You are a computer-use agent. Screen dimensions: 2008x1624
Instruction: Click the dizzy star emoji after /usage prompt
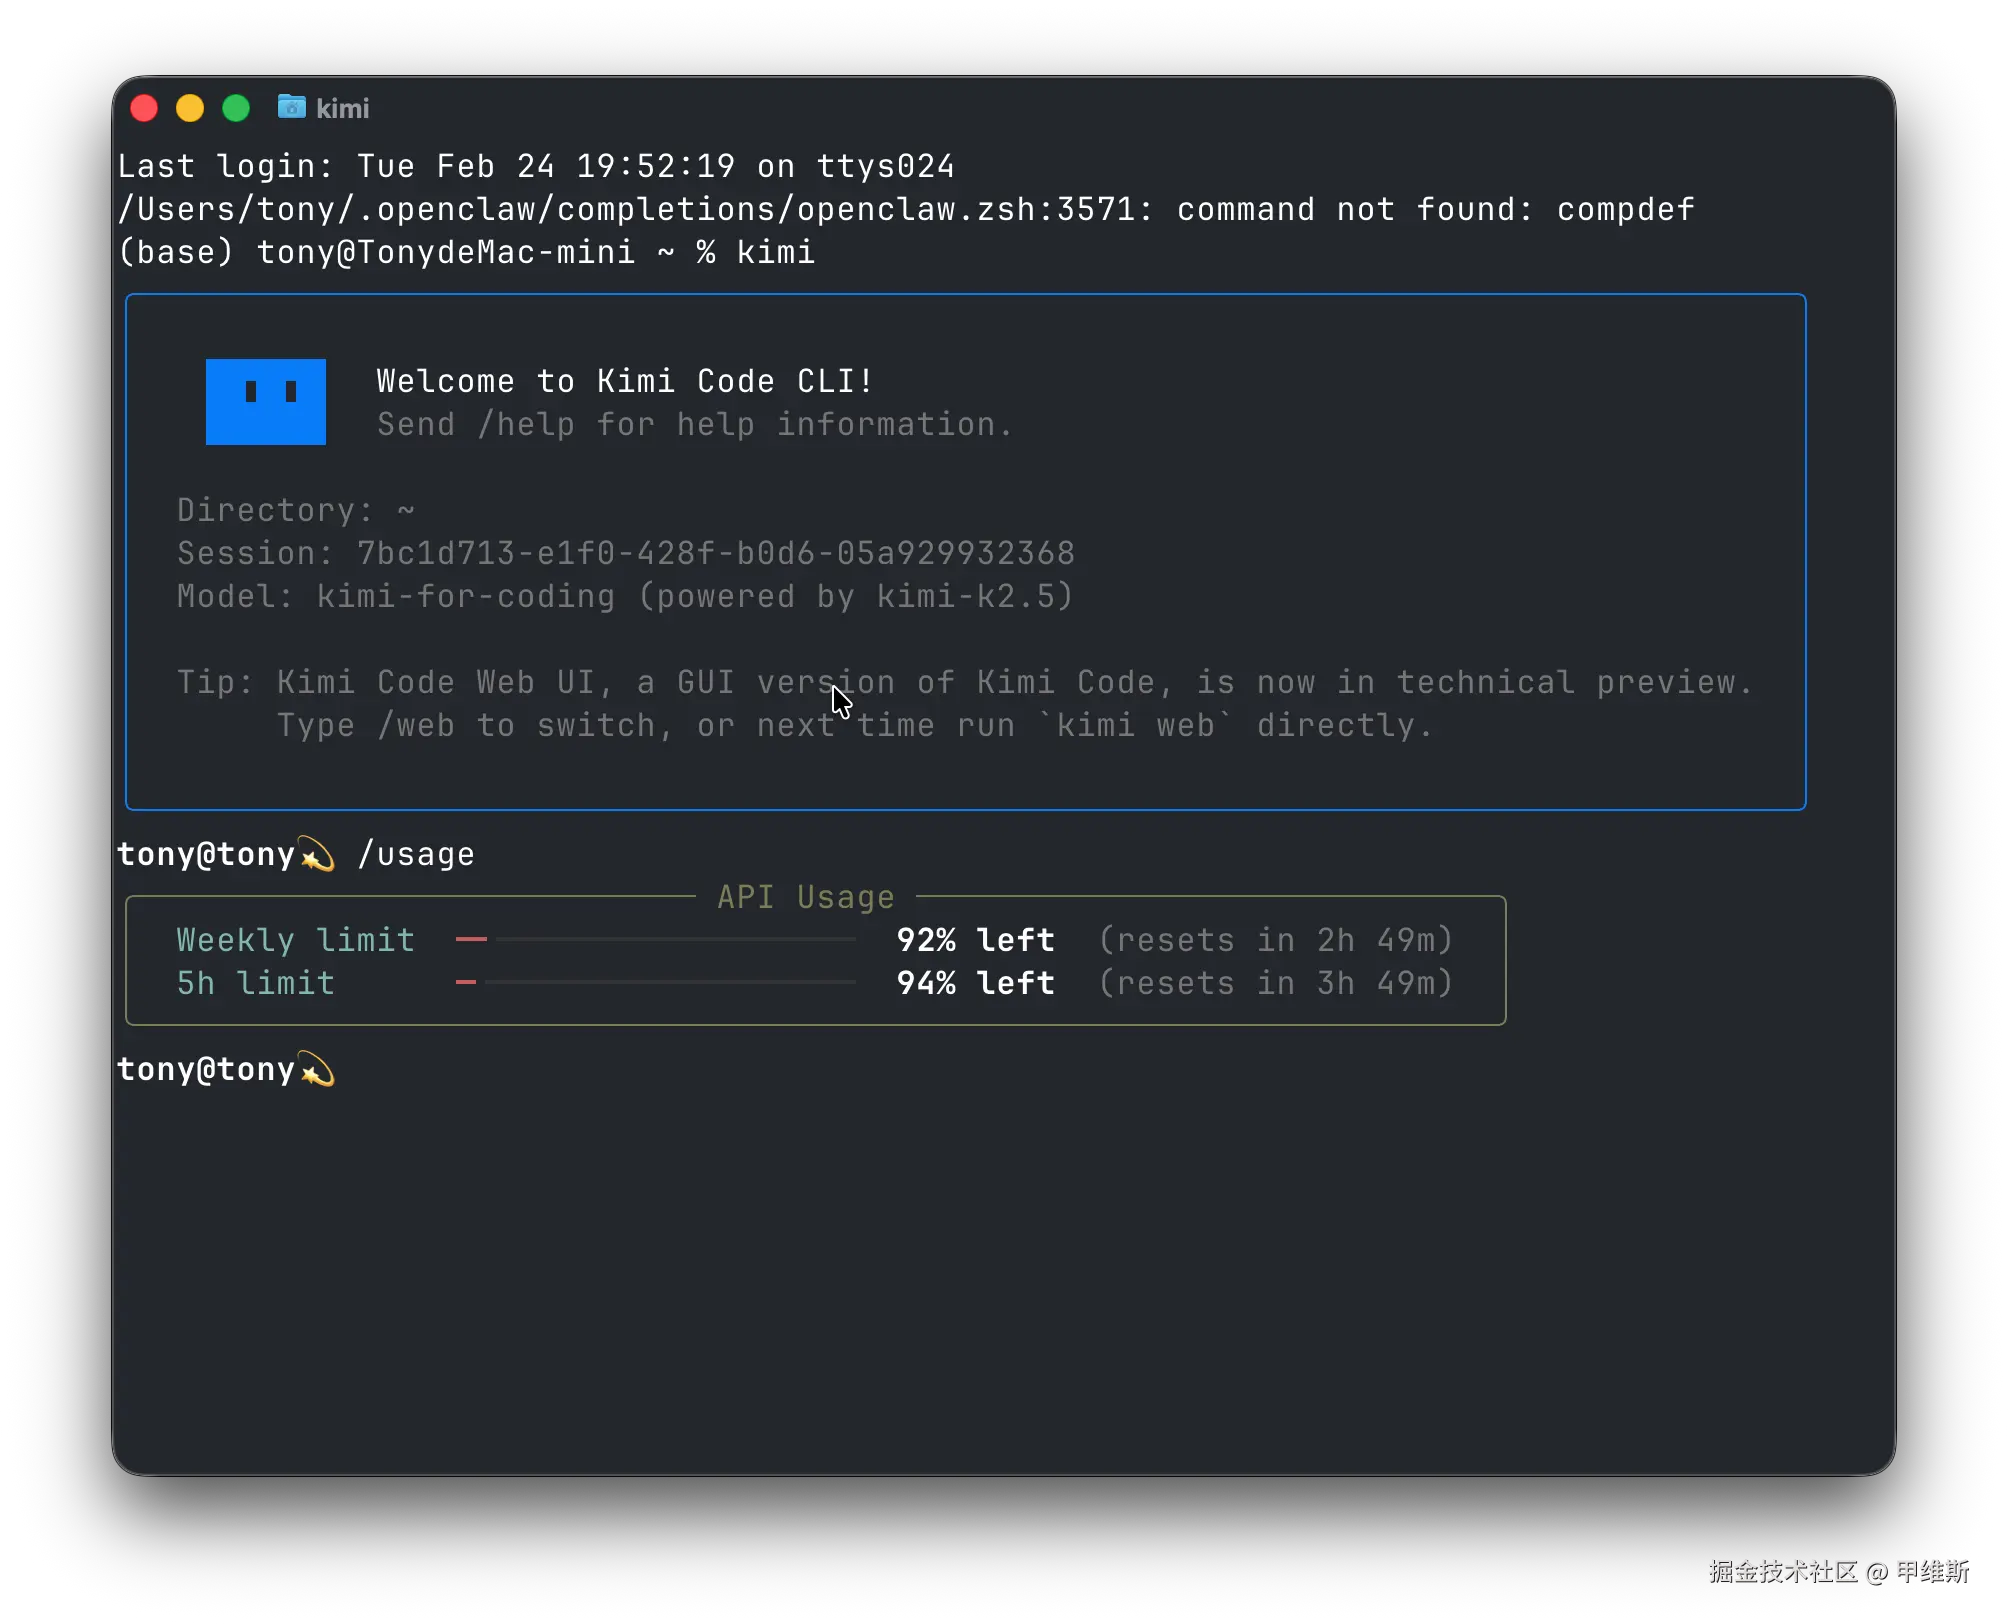(317, 855)
